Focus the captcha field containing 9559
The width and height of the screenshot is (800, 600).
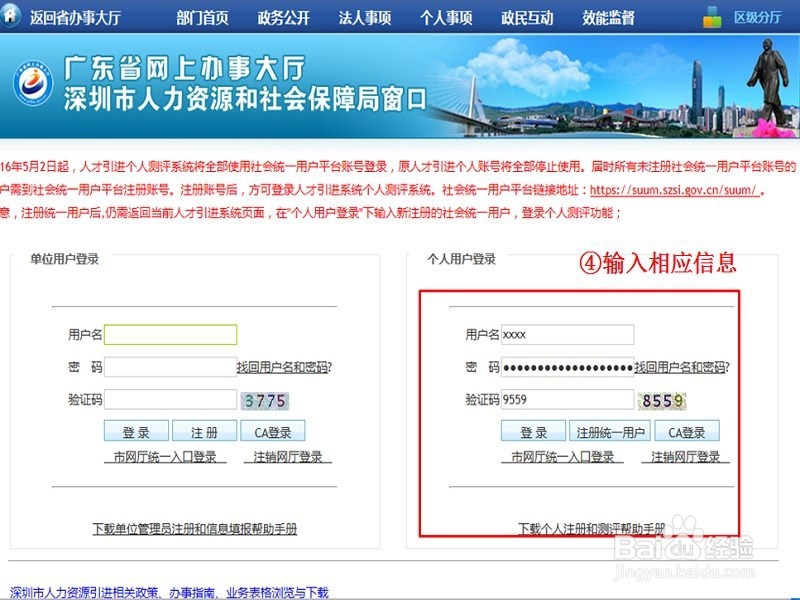[x=567, y=399]
